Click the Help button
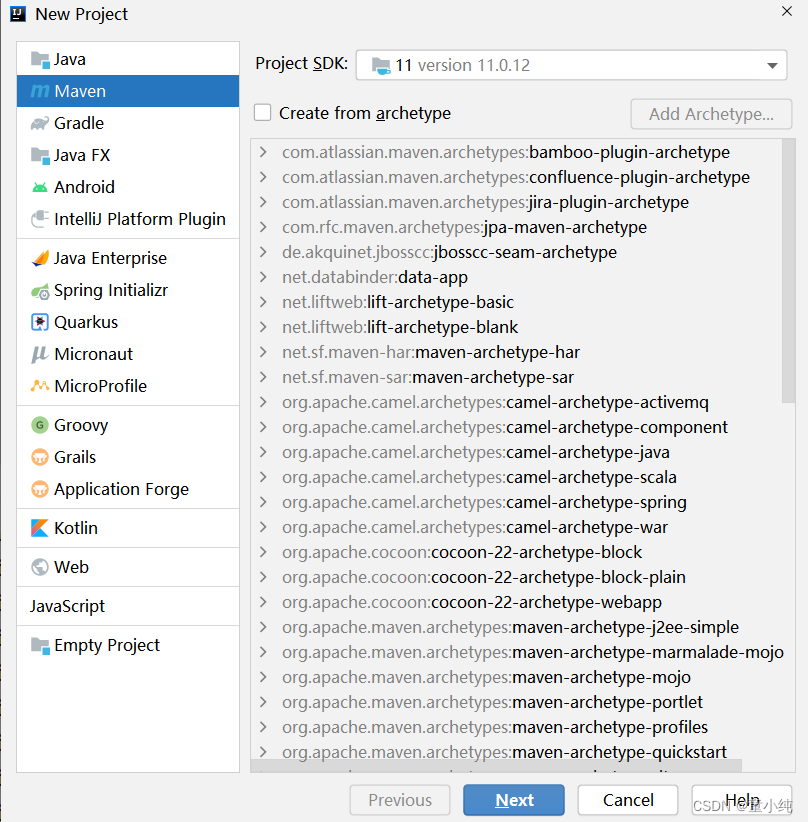Image resolution: width=808 pixels, height=822 pixels. pos(742,800)
